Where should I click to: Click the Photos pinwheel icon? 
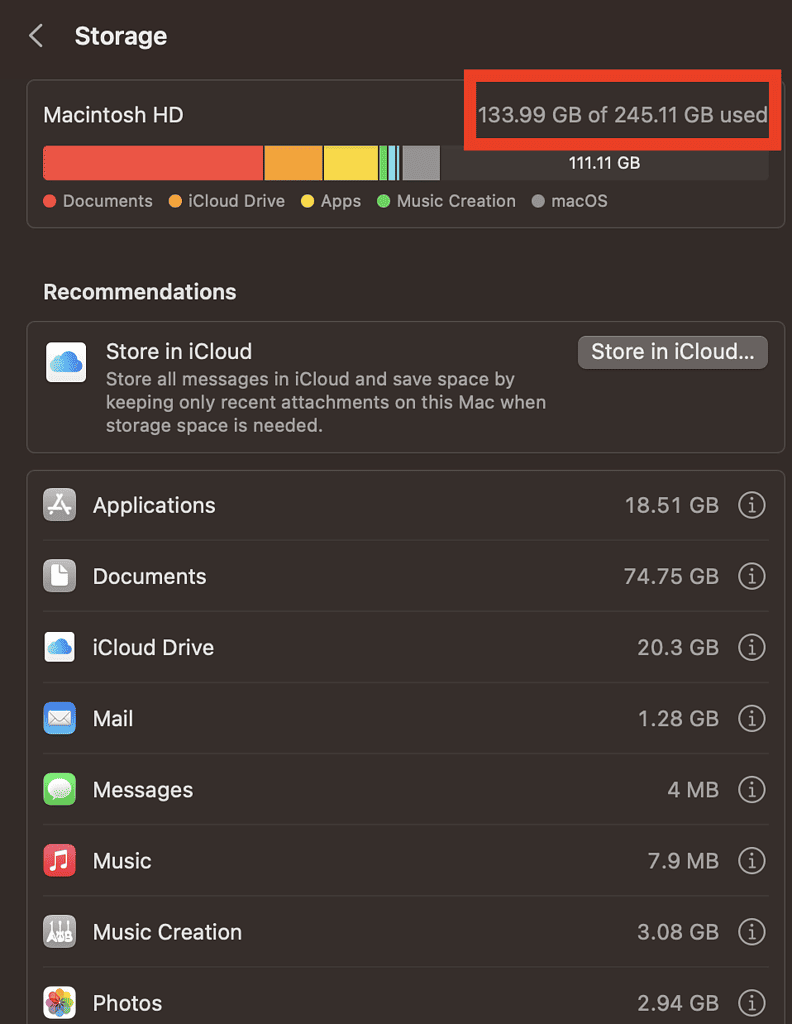[x=60, y=1002]
